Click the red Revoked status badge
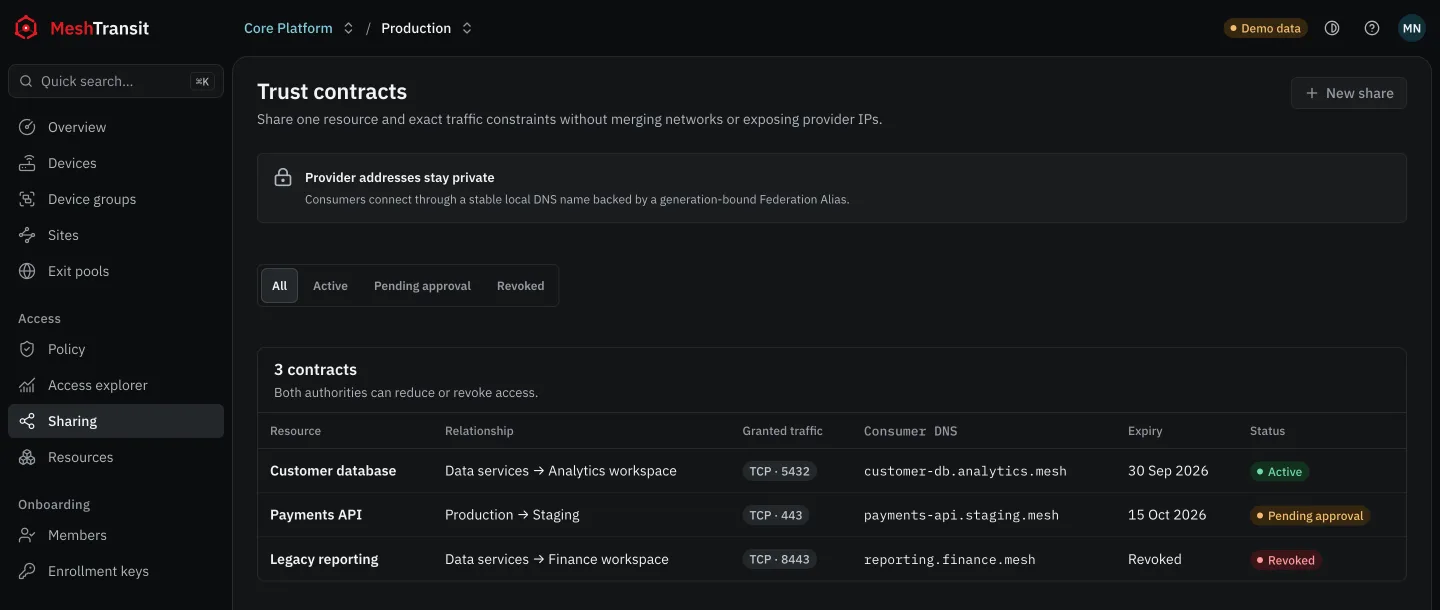1440x610 pixels. (1285, 559)
